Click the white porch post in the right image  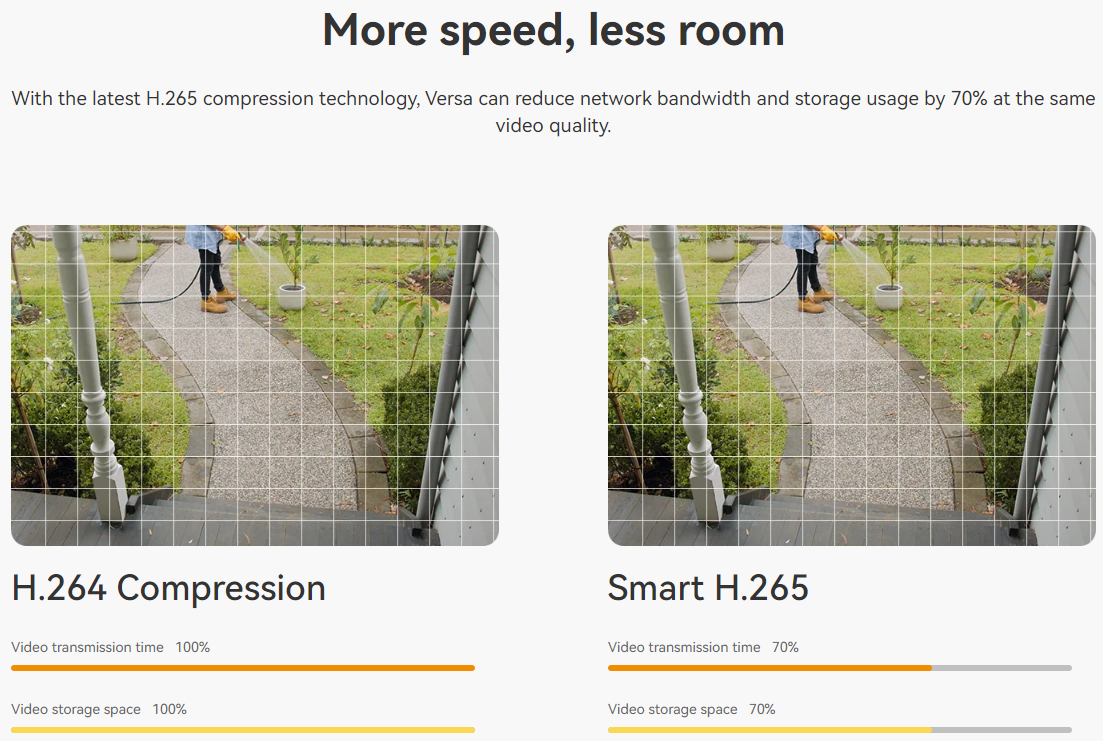point(689,374)
